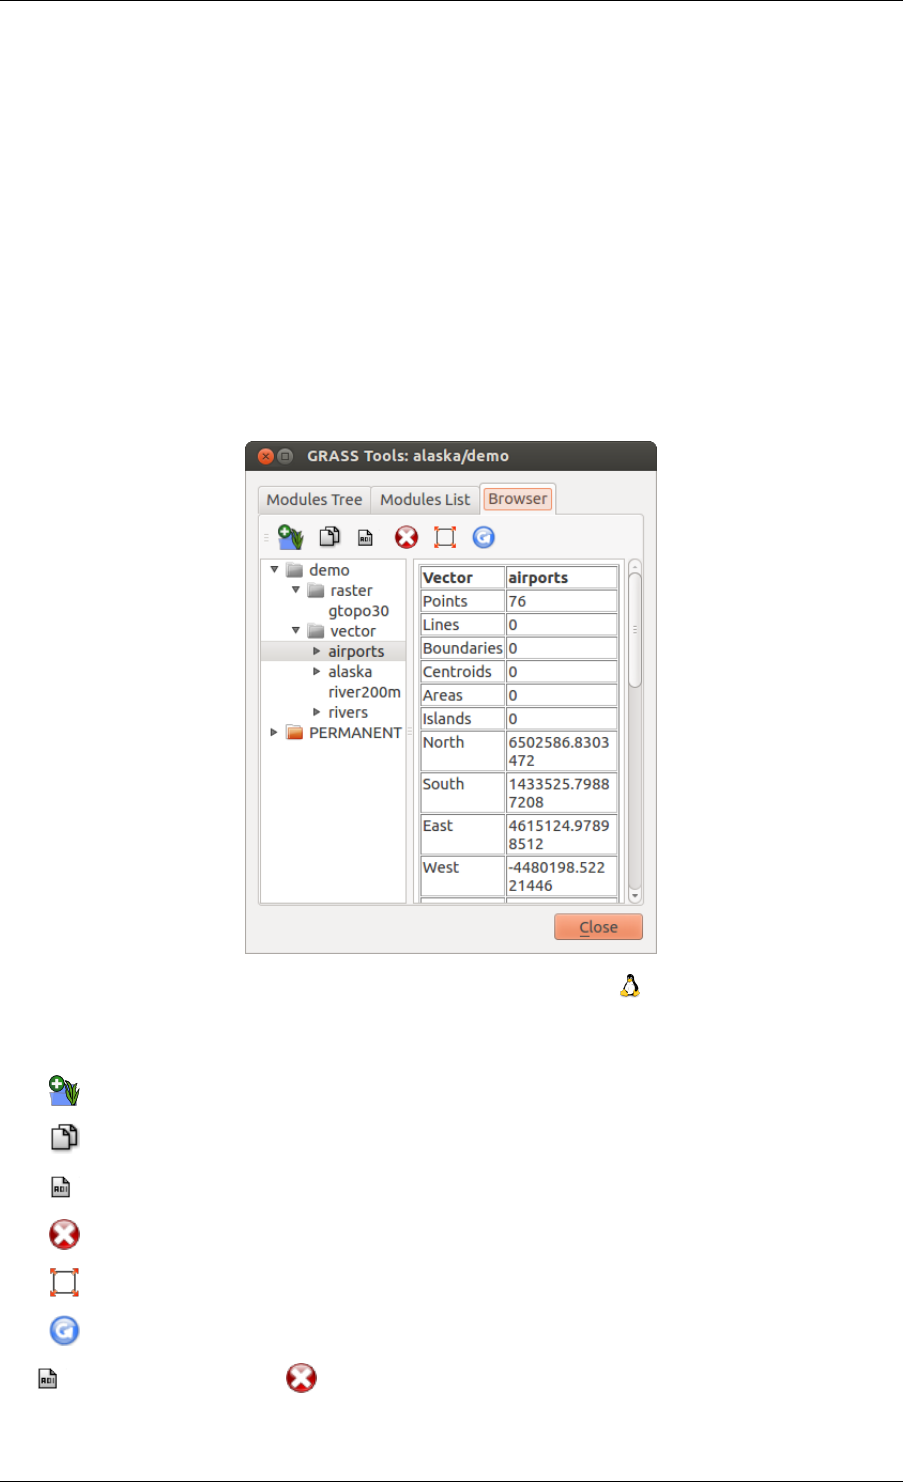This screenshot has height=1482, width=903.
Task: Click the 'Centroids' table cell
Action: point(462,672)
